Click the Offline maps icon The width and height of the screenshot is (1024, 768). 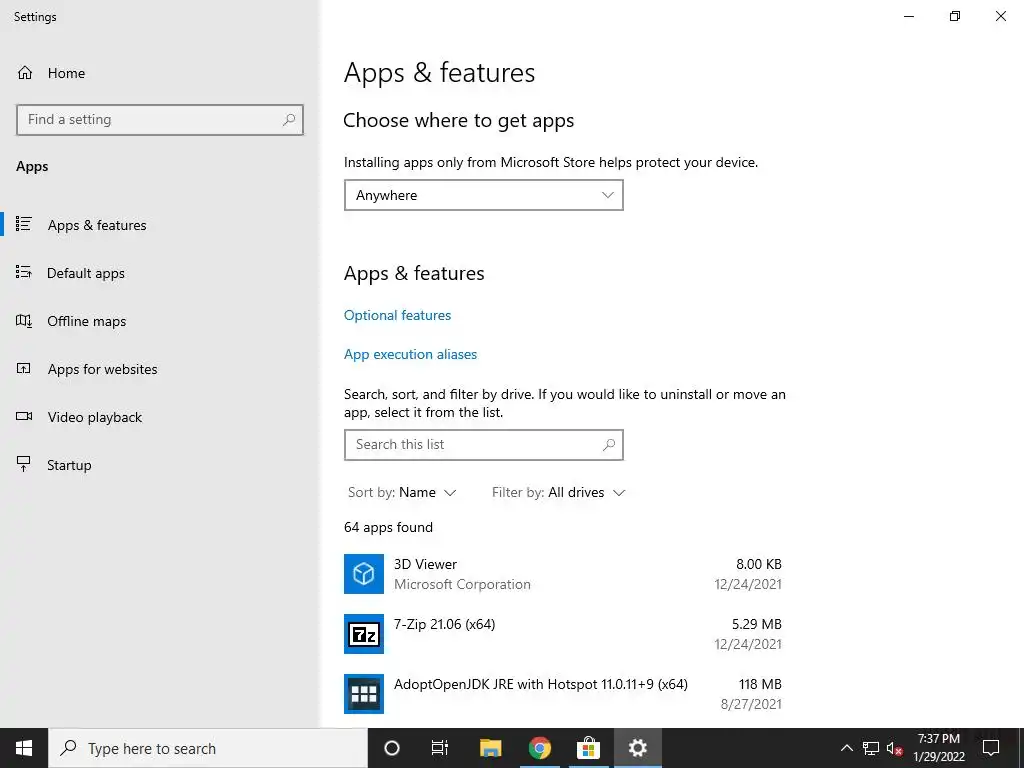tap(24, 321)
